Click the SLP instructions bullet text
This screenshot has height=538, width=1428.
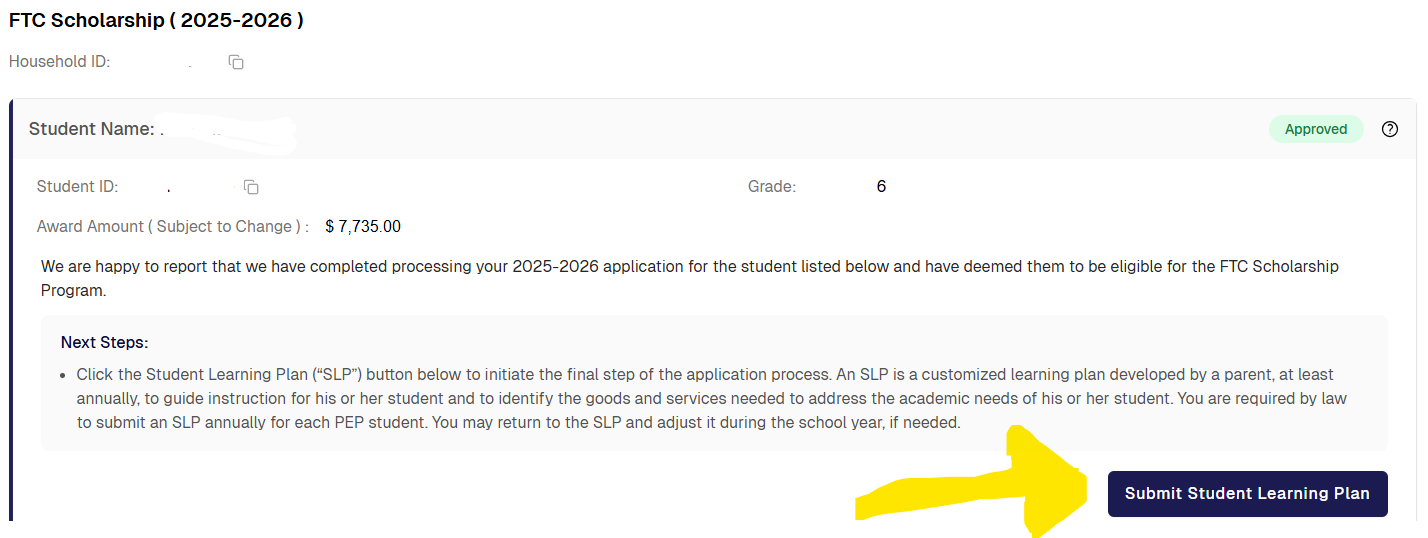[712, 398]
